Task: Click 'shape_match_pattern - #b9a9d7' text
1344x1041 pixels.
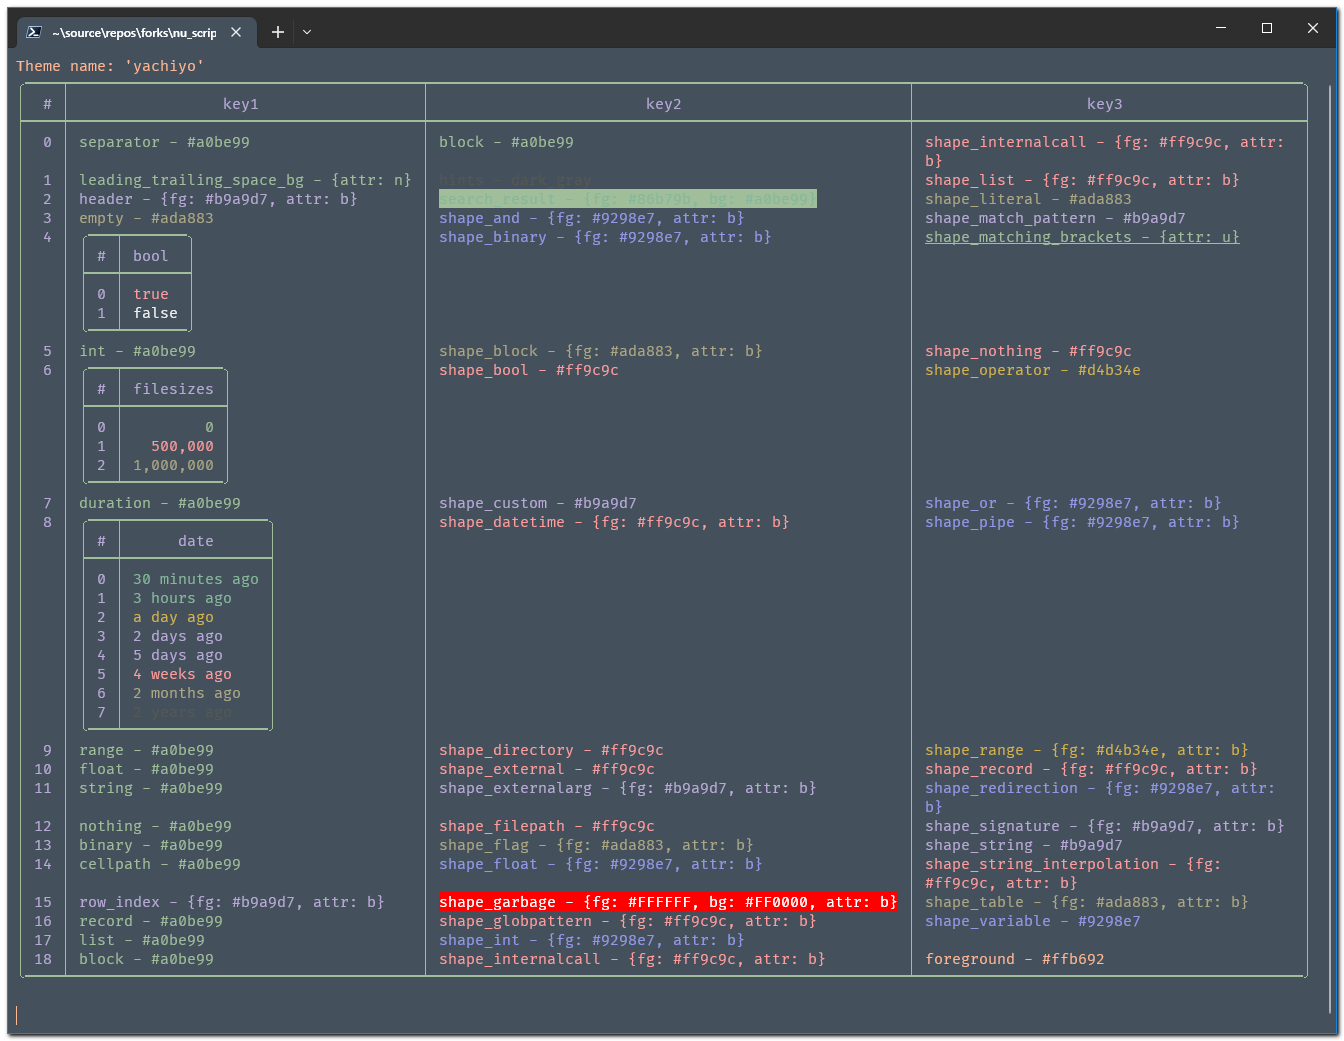Action: click(1055, 218)
